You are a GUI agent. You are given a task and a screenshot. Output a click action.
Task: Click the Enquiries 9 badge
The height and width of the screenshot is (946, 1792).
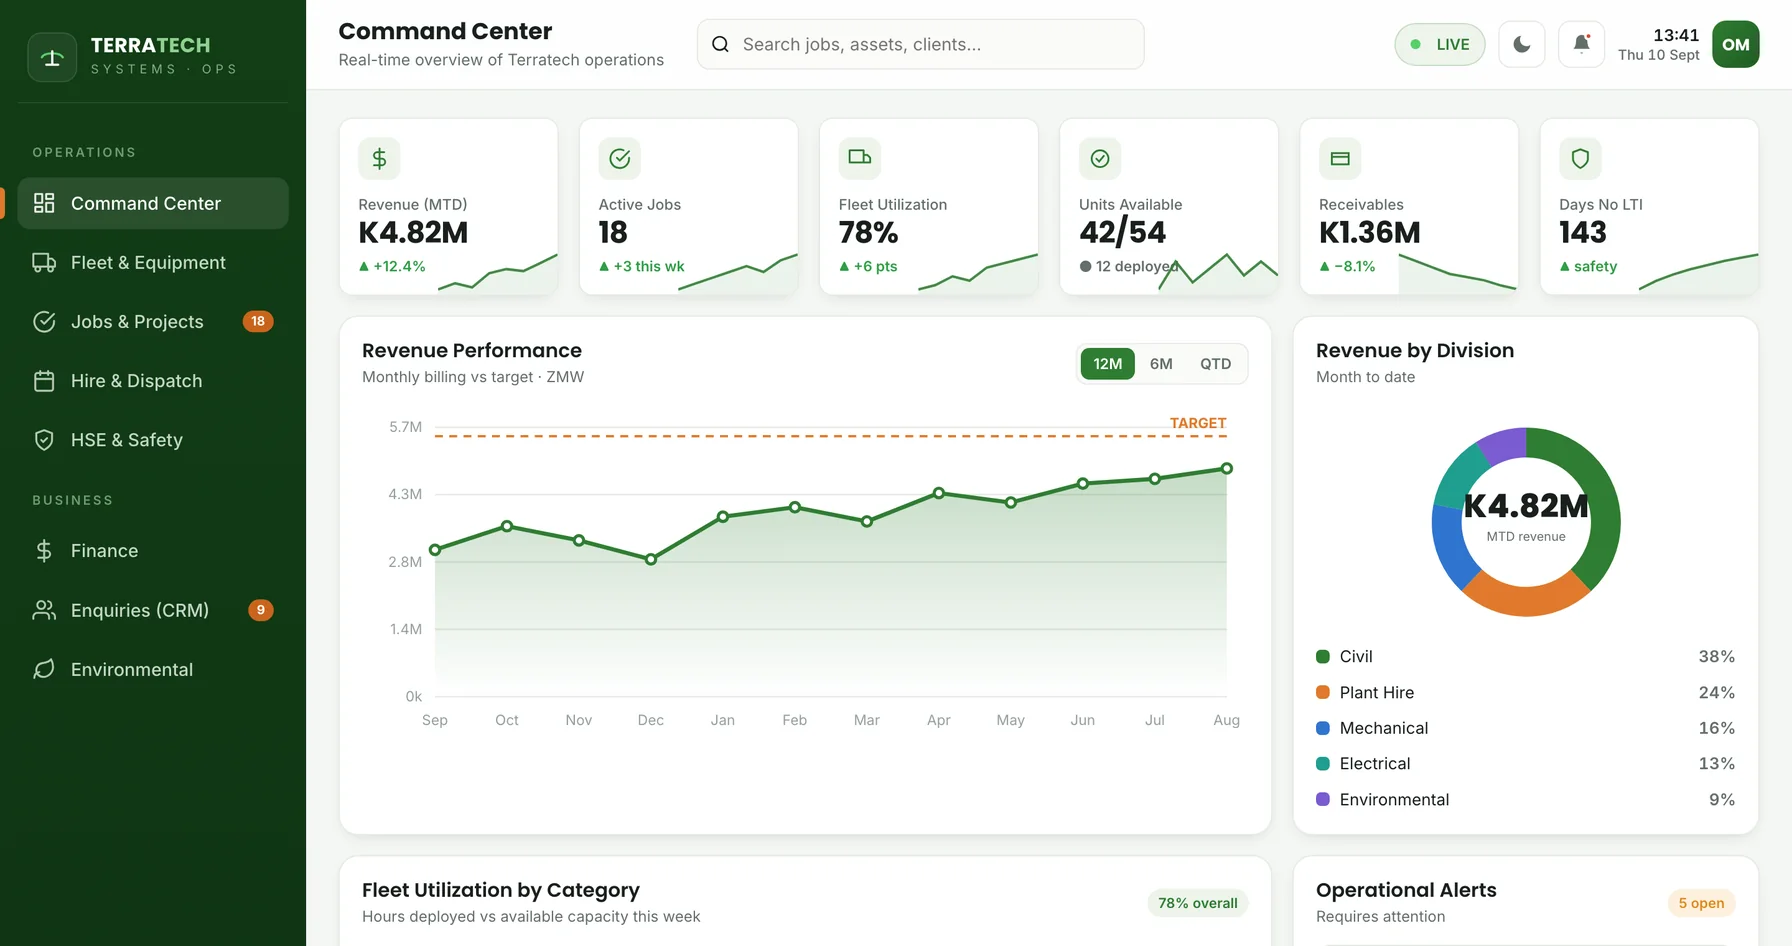click(261, 610)
